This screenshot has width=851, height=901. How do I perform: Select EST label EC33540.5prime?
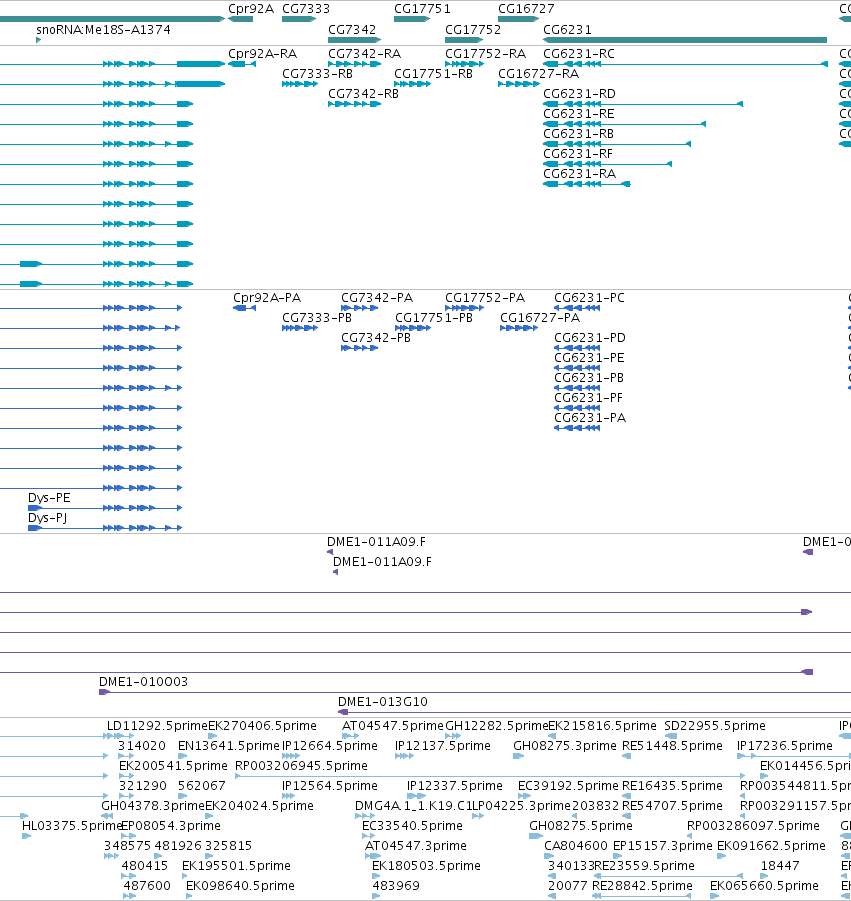point(412,826)
